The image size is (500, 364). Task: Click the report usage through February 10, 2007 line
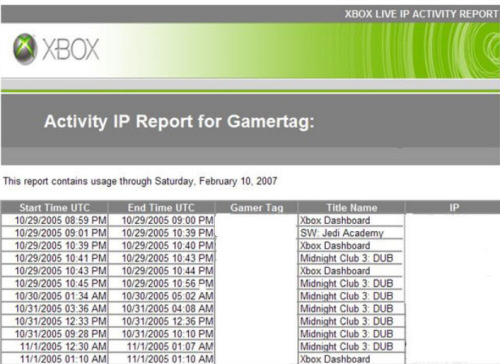(140, 181)
